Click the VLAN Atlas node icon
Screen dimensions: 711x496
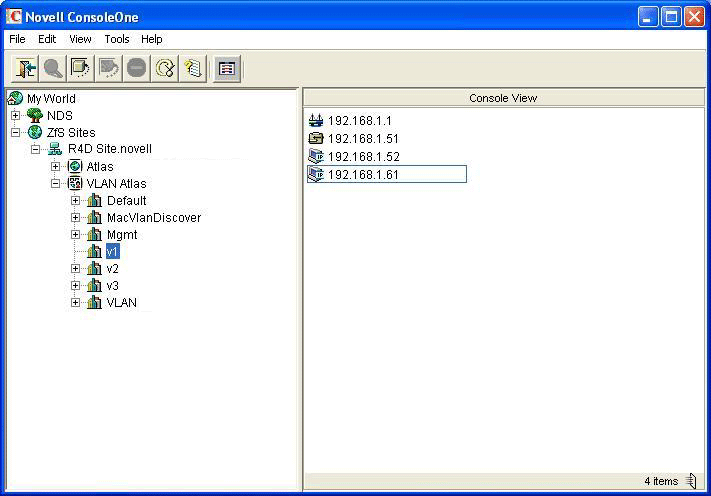coord(75,183)
